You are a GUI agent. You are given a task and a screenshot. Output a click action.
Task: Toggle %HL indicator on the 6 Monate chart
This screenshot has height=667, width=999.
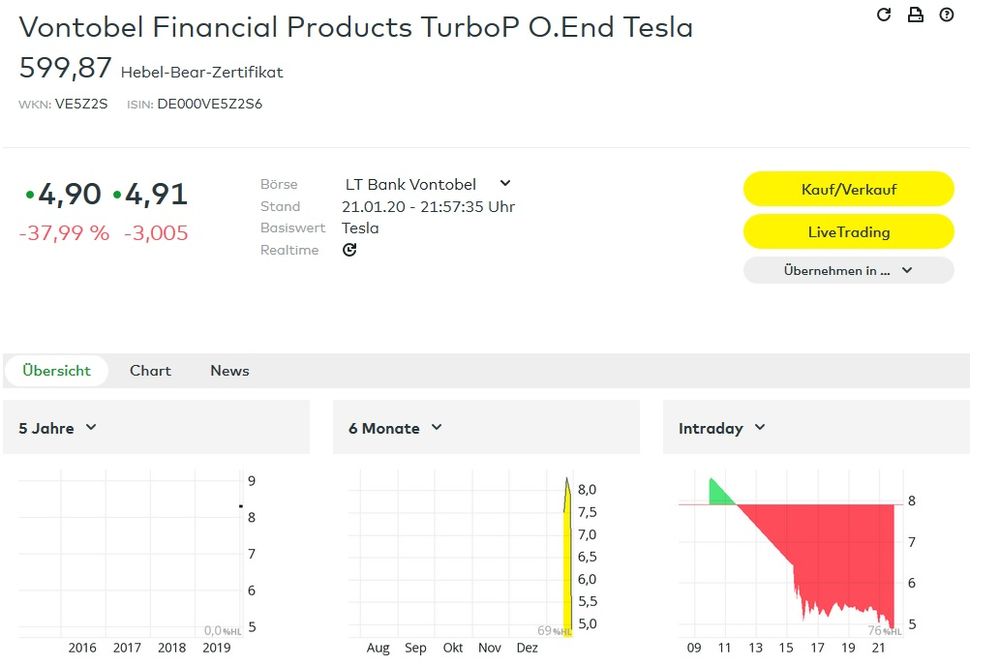pos(553,630)
